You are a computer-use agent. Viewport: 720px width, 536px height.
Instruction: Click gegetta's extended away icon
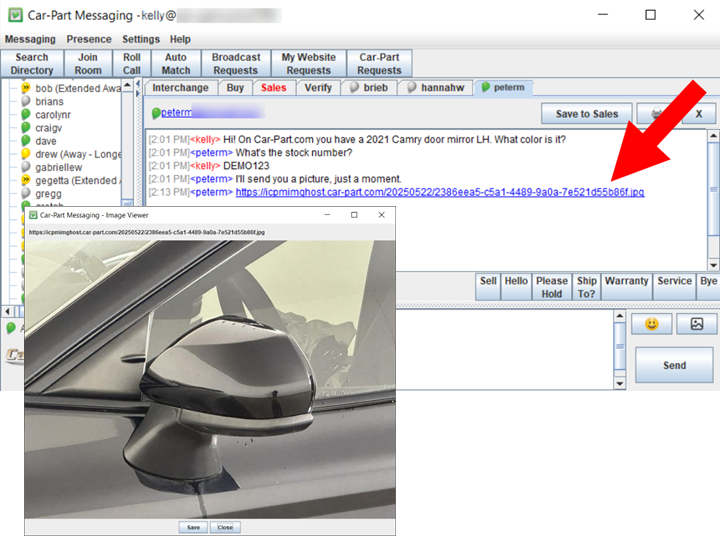(26, 180)
